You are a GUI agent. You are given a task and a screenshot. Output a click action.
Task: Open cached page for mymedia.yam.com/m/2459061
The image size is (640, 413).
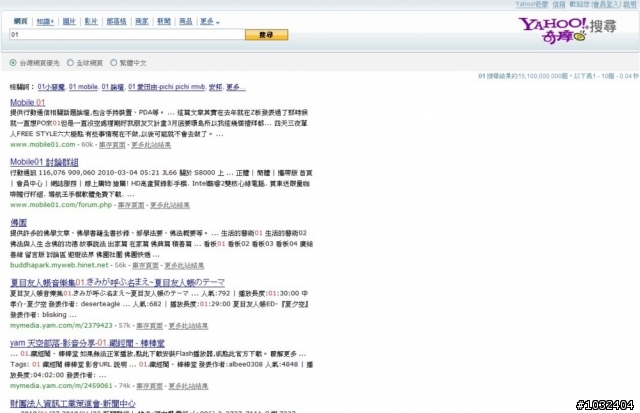149,386
